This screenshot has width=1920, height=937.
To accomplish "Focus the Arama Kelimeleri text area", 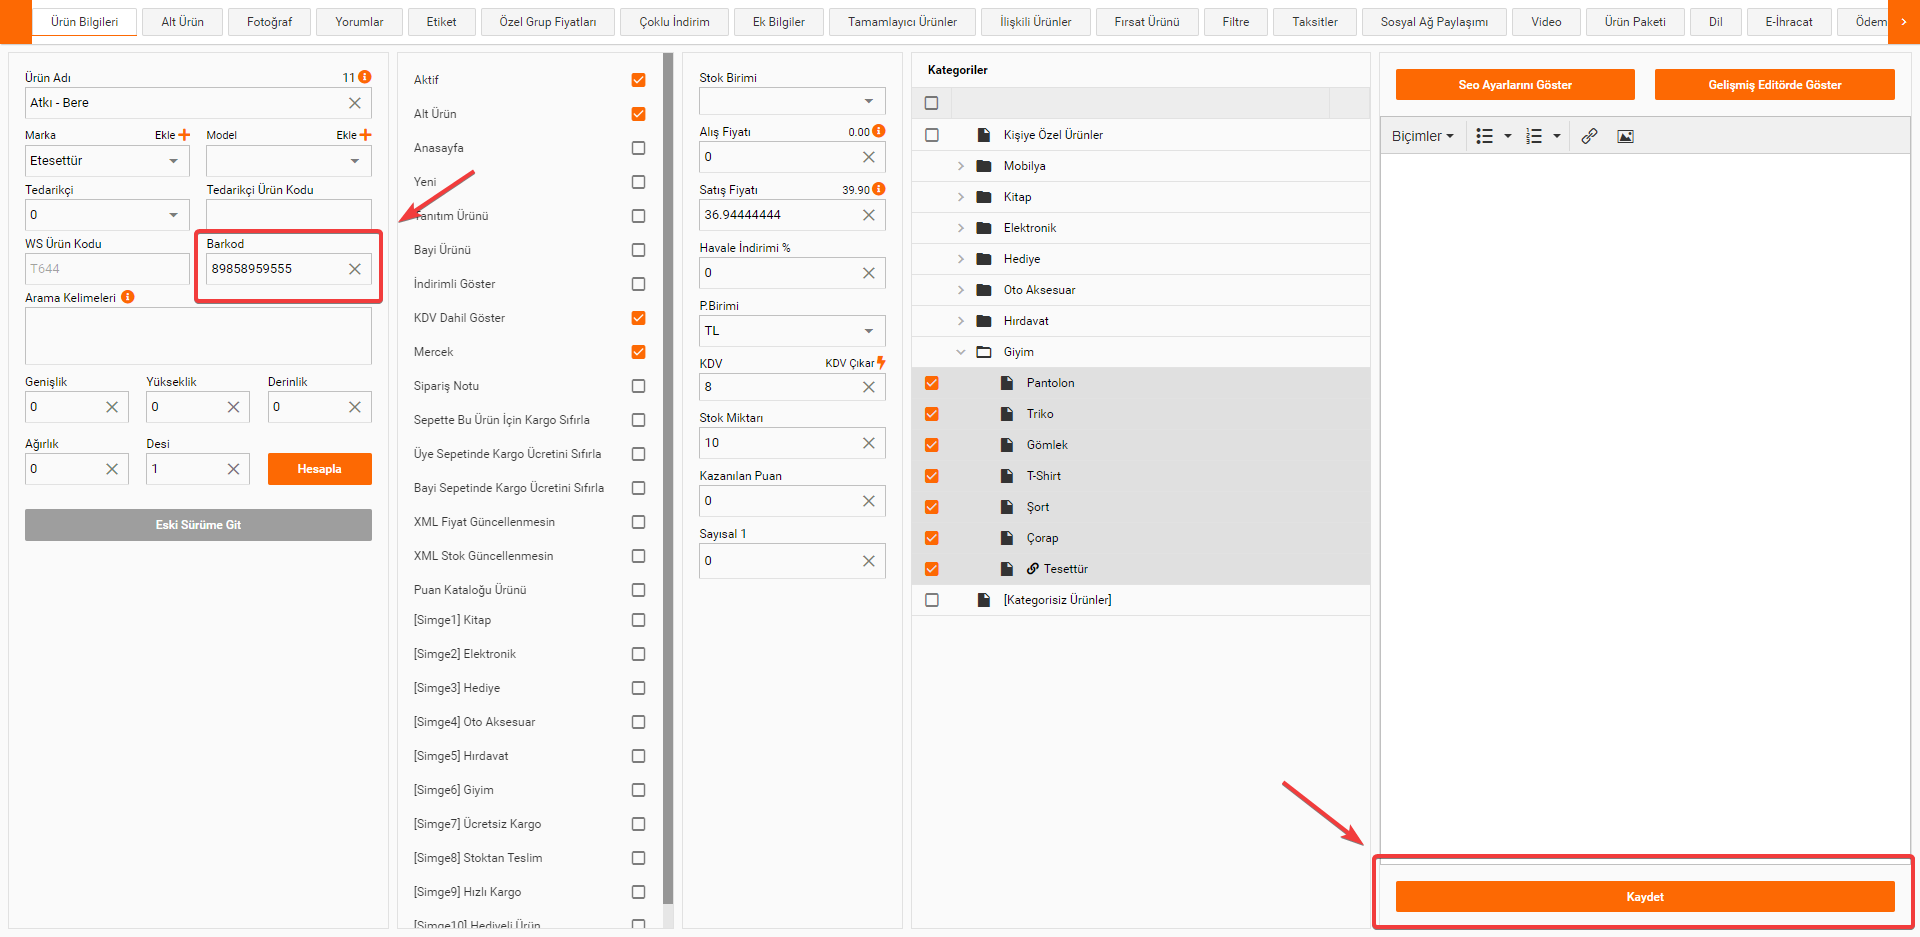I will 198,336.
